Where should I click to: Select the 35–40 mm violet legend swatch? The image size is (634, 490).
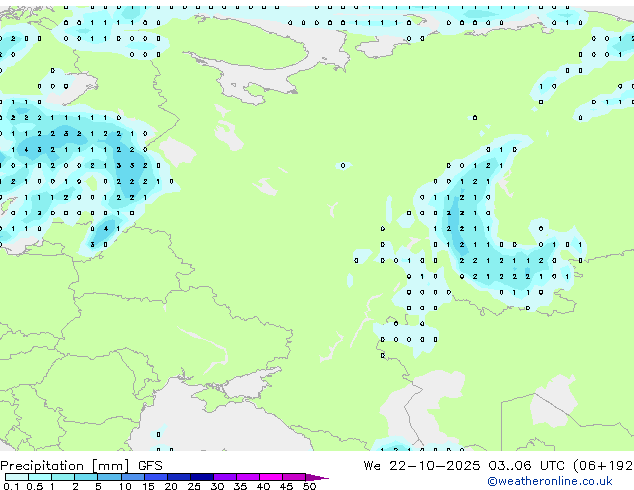click(248, 477)
